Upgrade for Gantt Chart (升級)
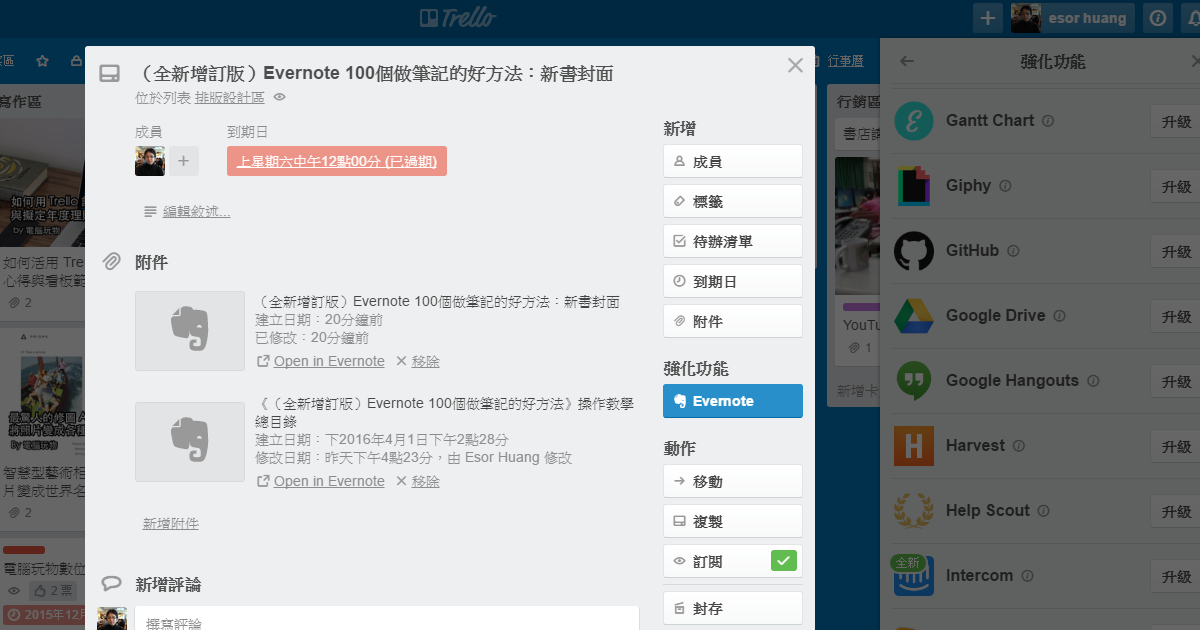This screenshot has height=630, width=1200. tap(1175, 121)
